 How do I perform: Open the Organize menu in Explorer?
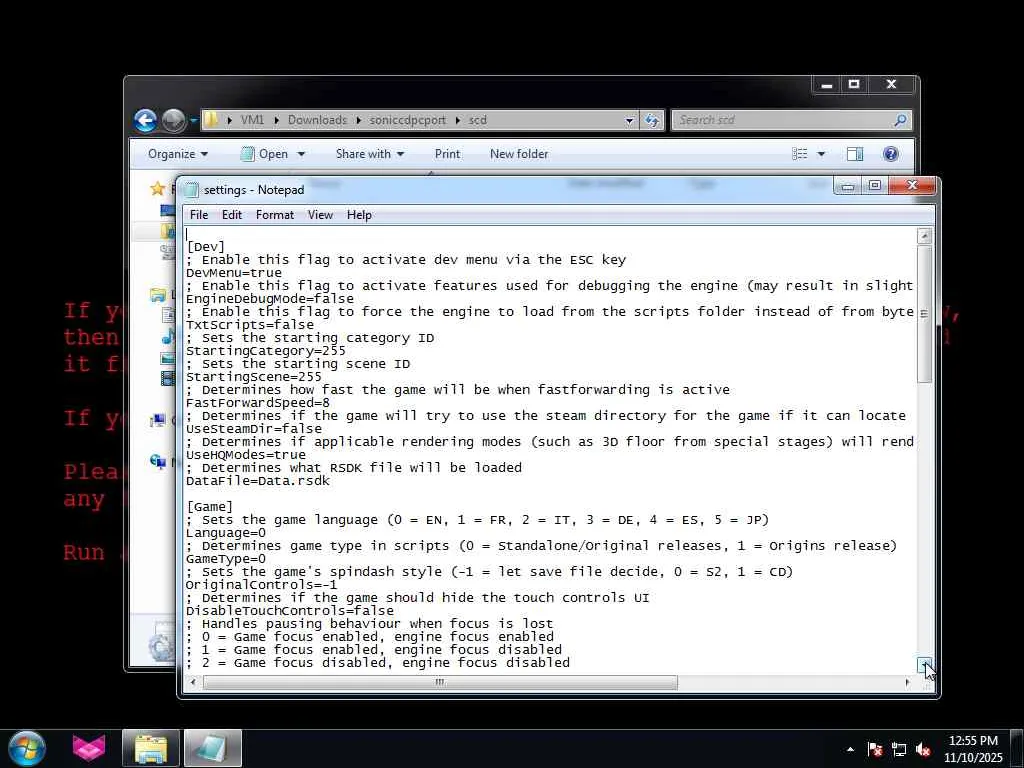click(178, 154)
